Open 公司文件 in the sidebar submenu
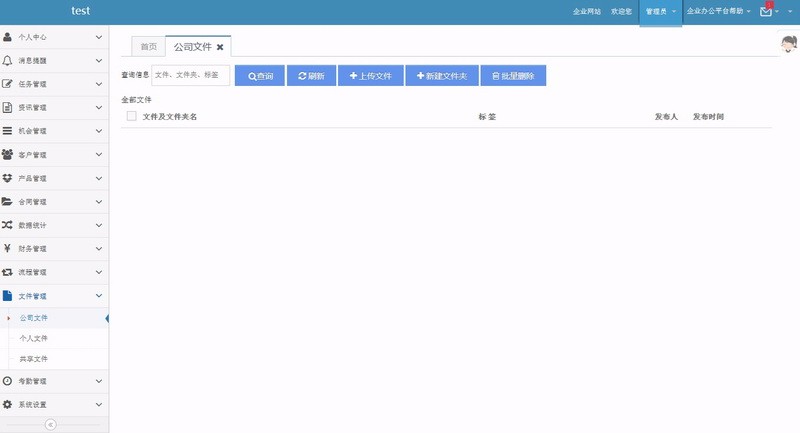This screenshot has height=433, width=800. 34,318
